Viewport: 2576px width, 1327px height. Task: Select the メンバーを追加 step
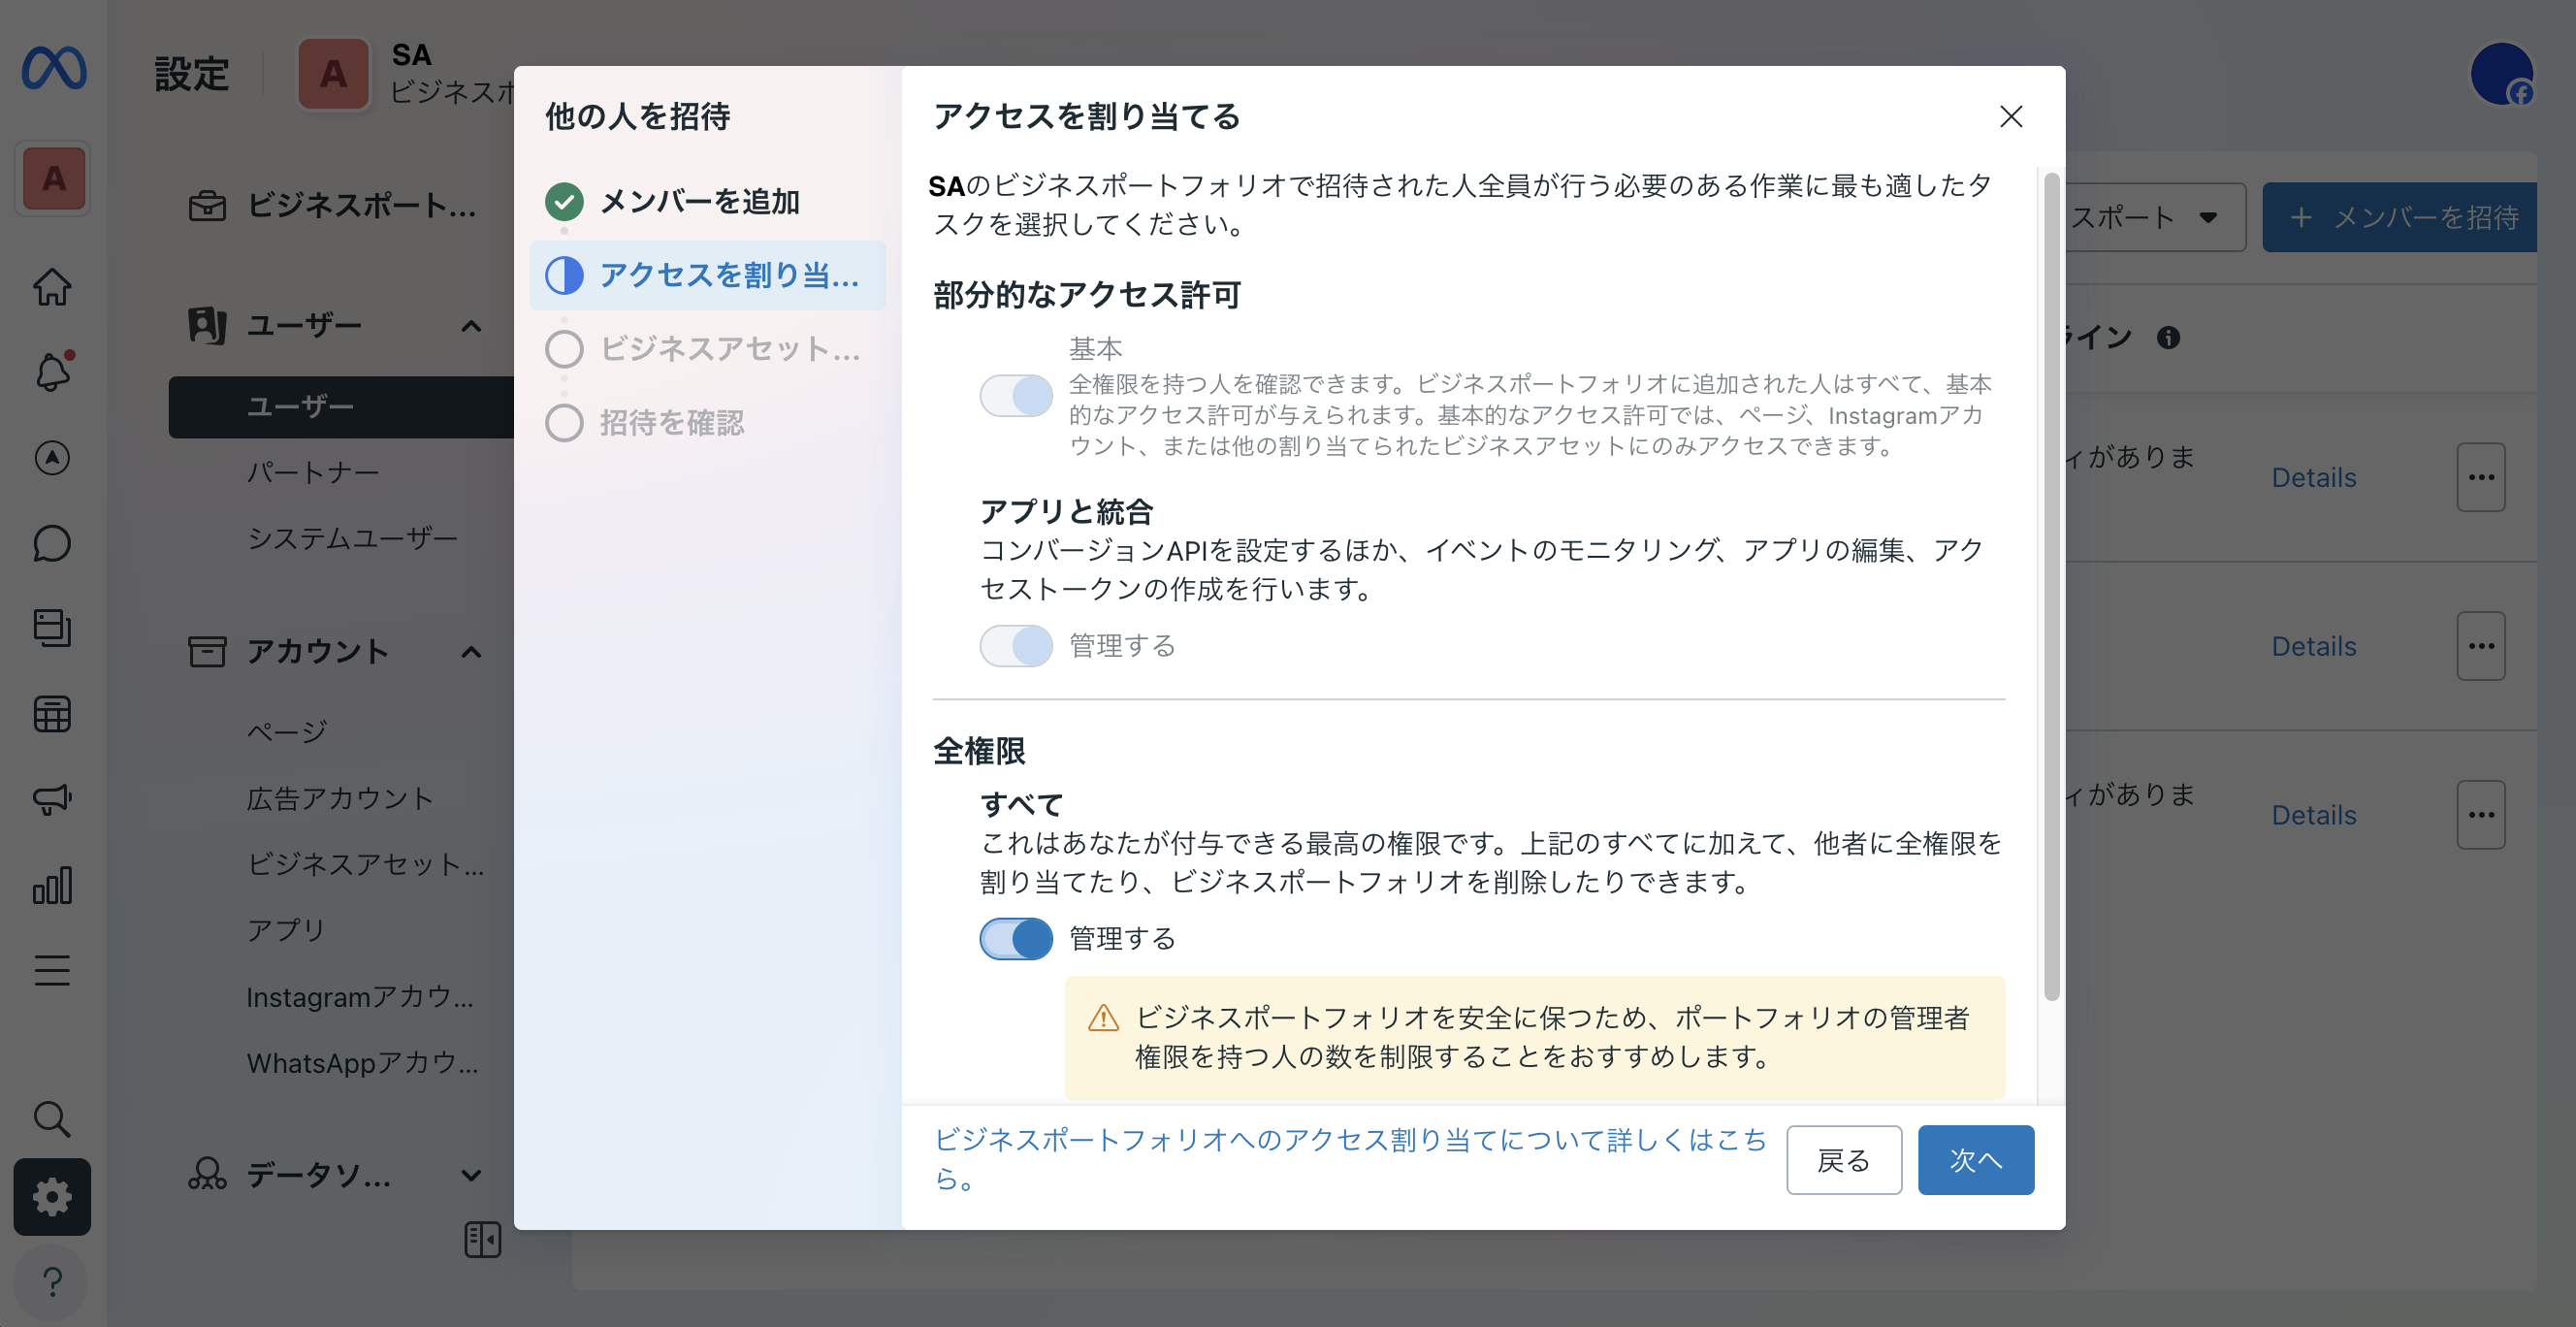[699, 201]
